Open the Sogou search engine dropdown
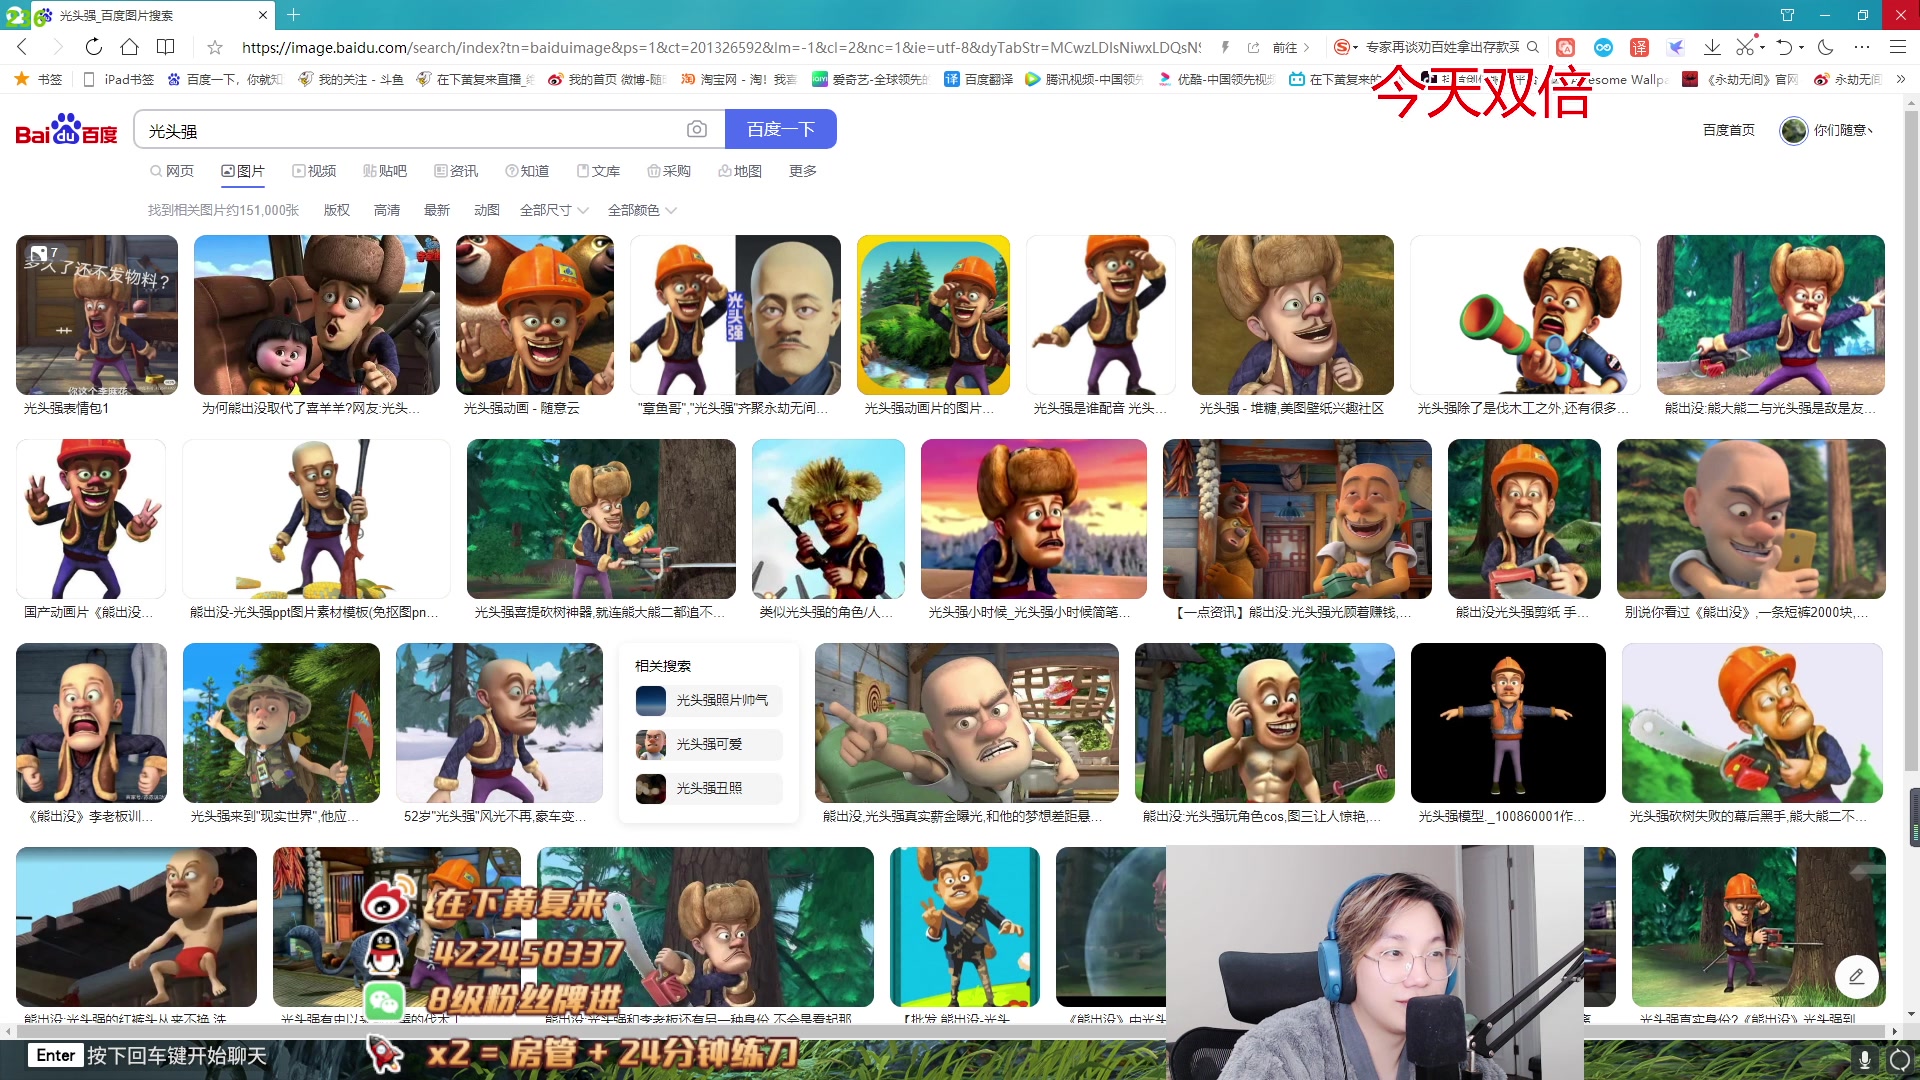The image size is (1920, 1080). coord(1346,47)
